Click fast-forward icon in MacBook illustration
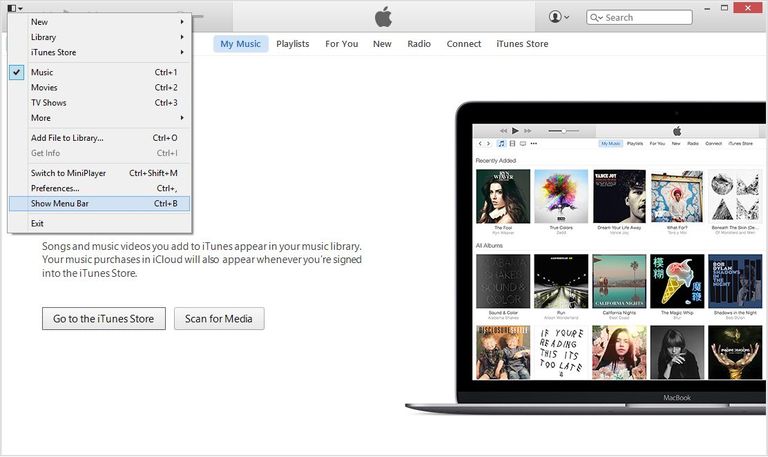This screenshot has height=457, width=768. pyautogui.click(x=528, y=131)
